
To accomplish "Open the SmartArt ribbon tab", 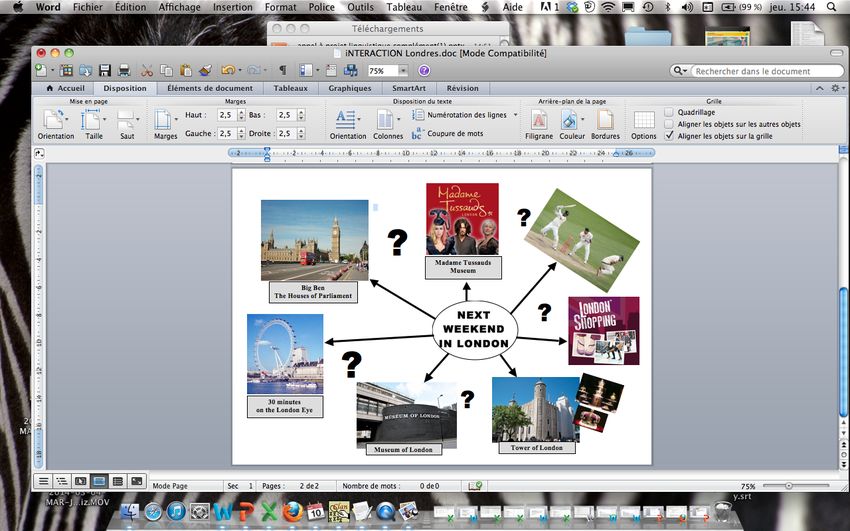I will click(409, 88).
